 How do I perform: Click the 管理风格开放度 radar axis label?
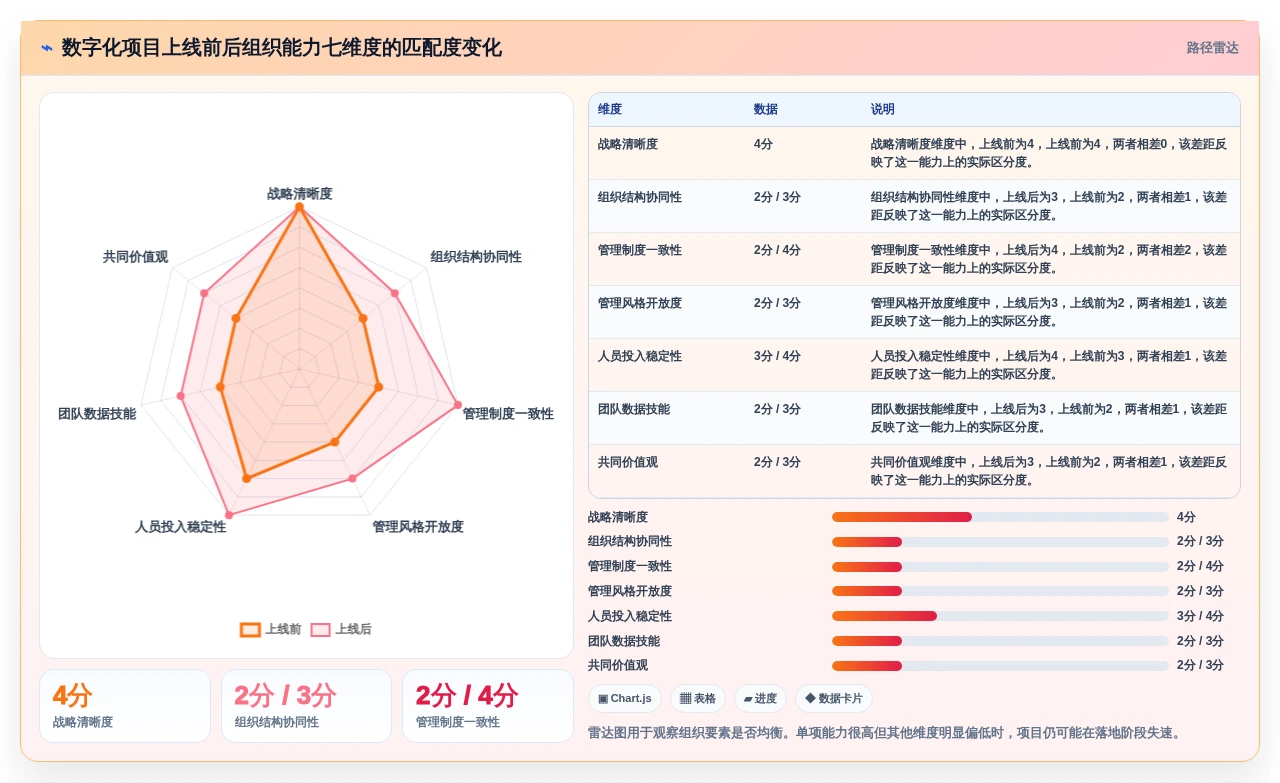[x=418, y=527]
